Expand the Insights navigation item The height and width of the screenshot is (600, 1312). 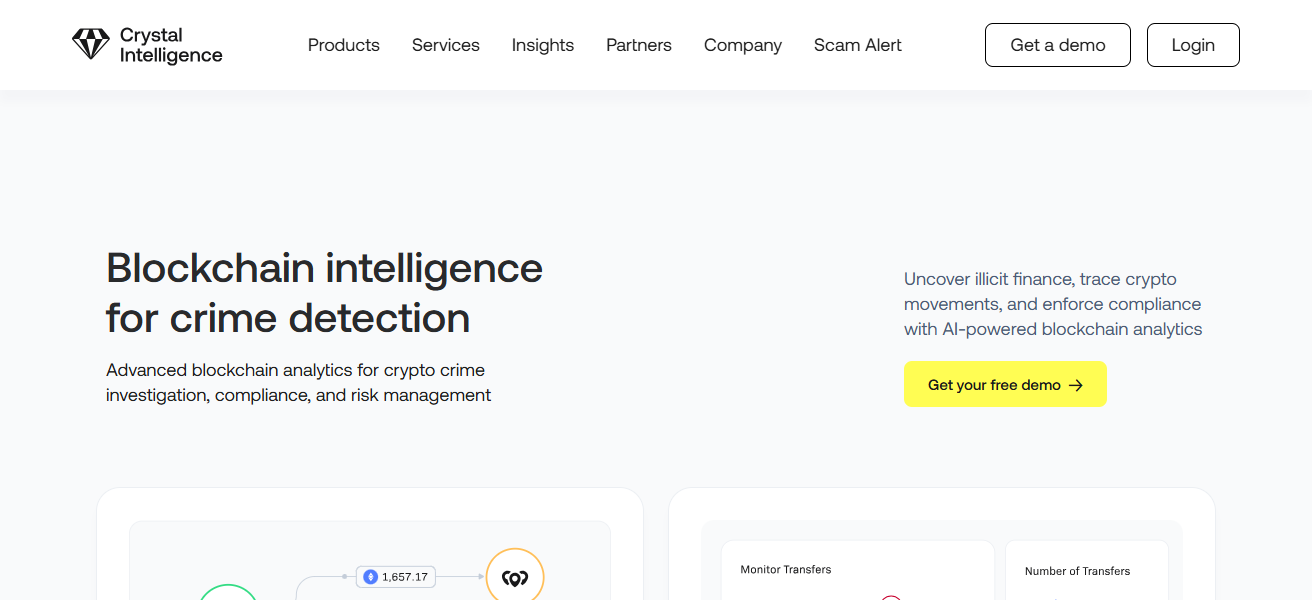(542, 45)
